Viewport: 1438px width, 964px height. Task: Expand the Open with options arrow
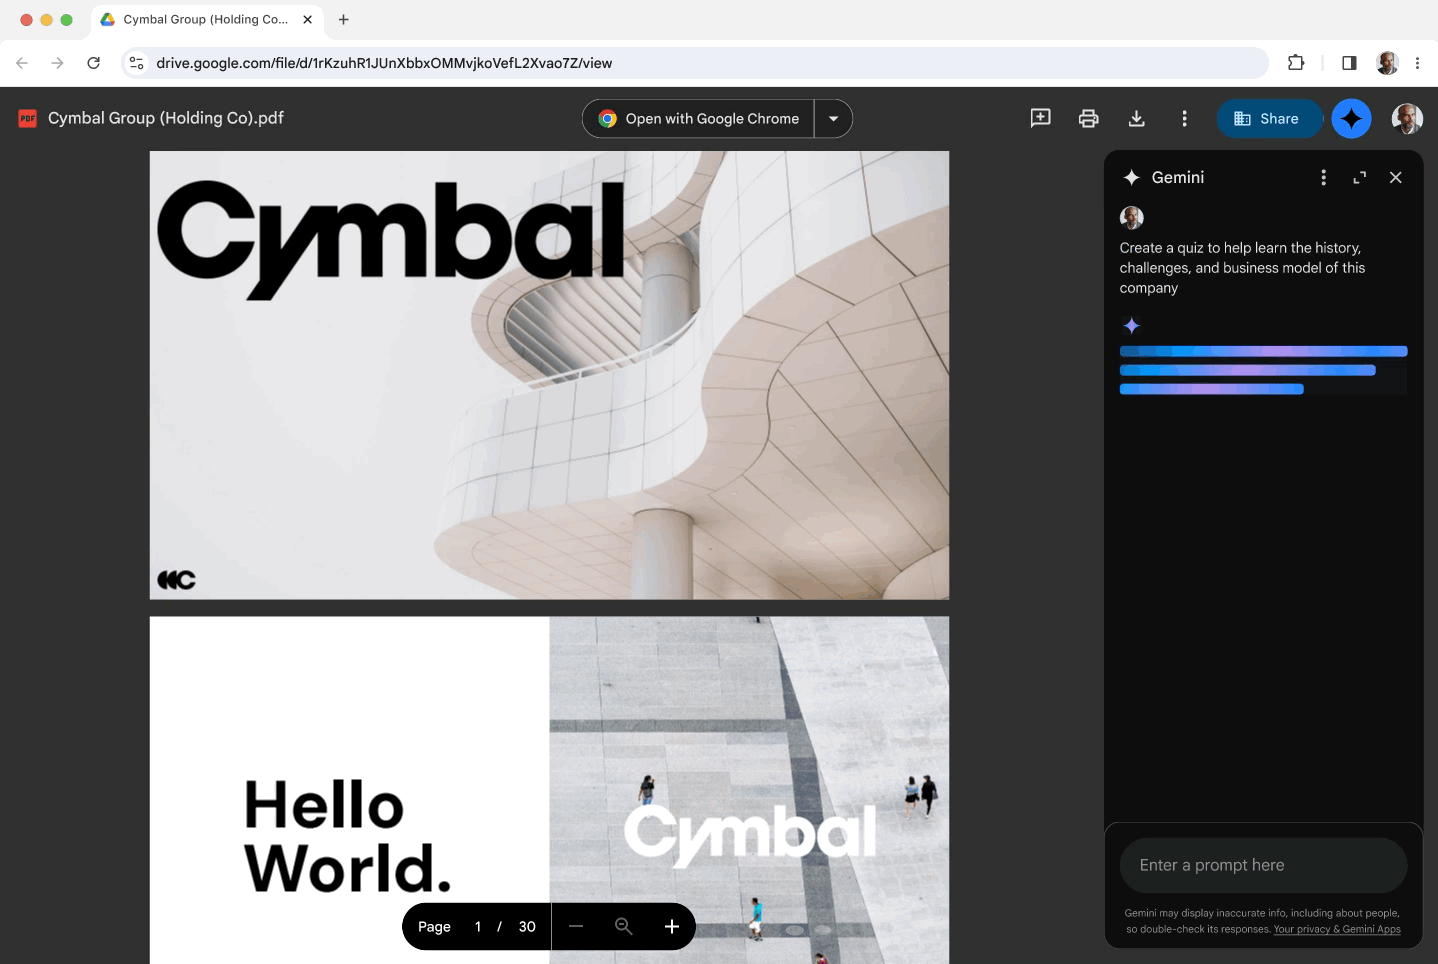[x=833, y=118]
